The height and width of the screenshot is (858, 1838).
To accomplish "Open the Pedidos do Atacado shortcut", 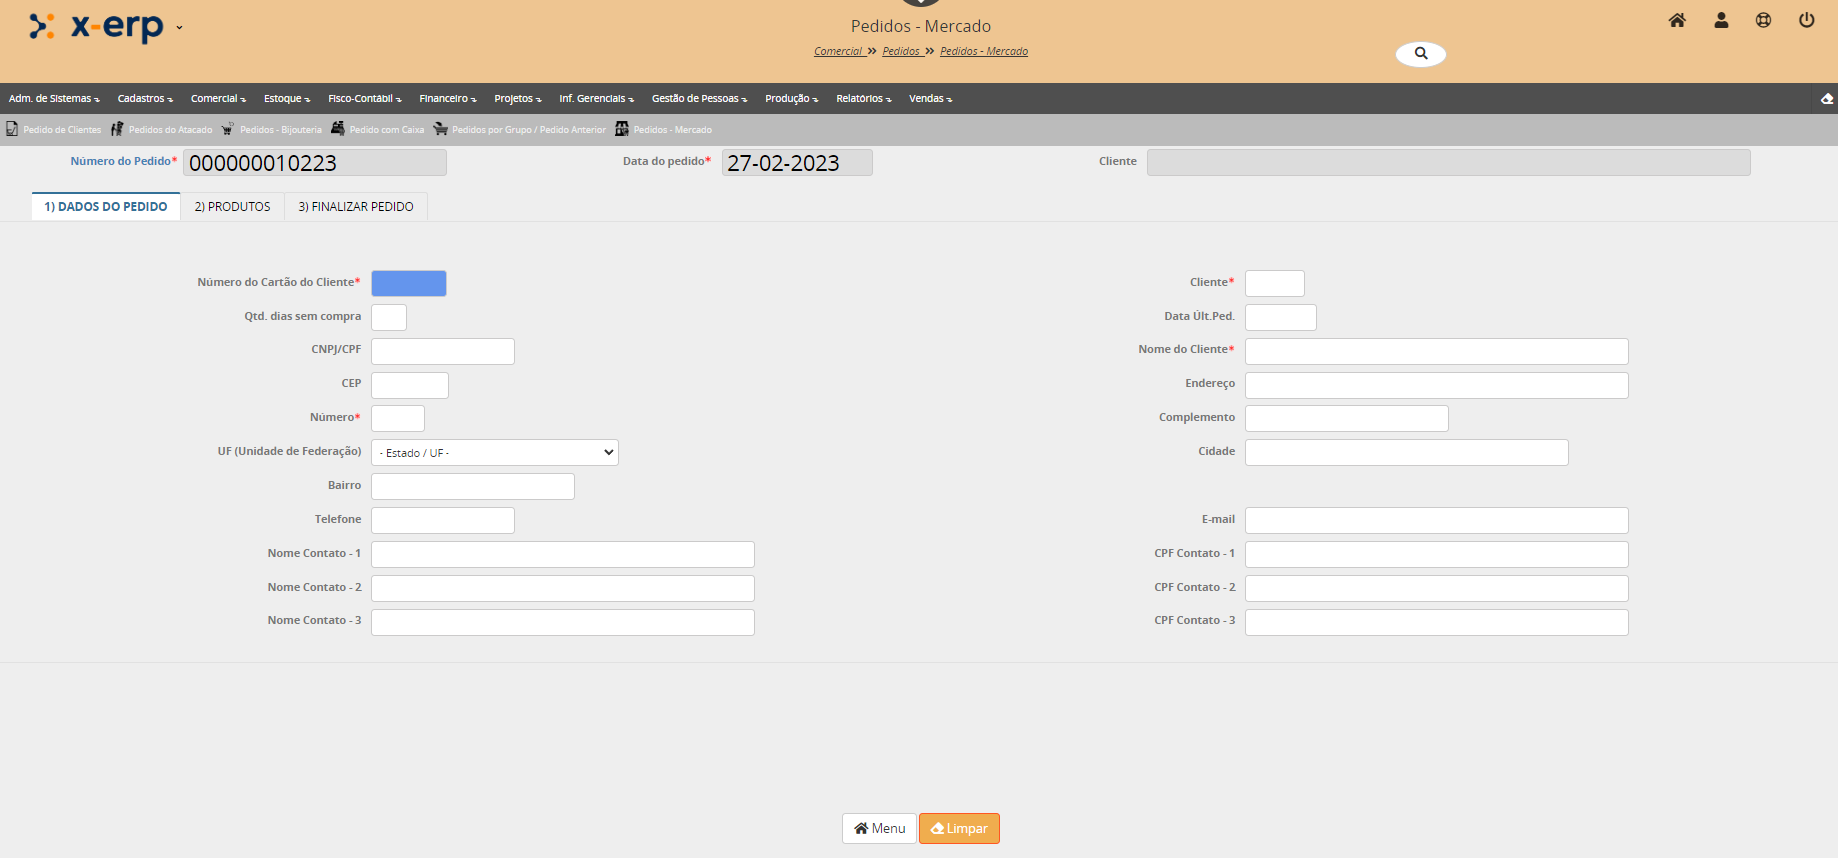I will [162, 130].
